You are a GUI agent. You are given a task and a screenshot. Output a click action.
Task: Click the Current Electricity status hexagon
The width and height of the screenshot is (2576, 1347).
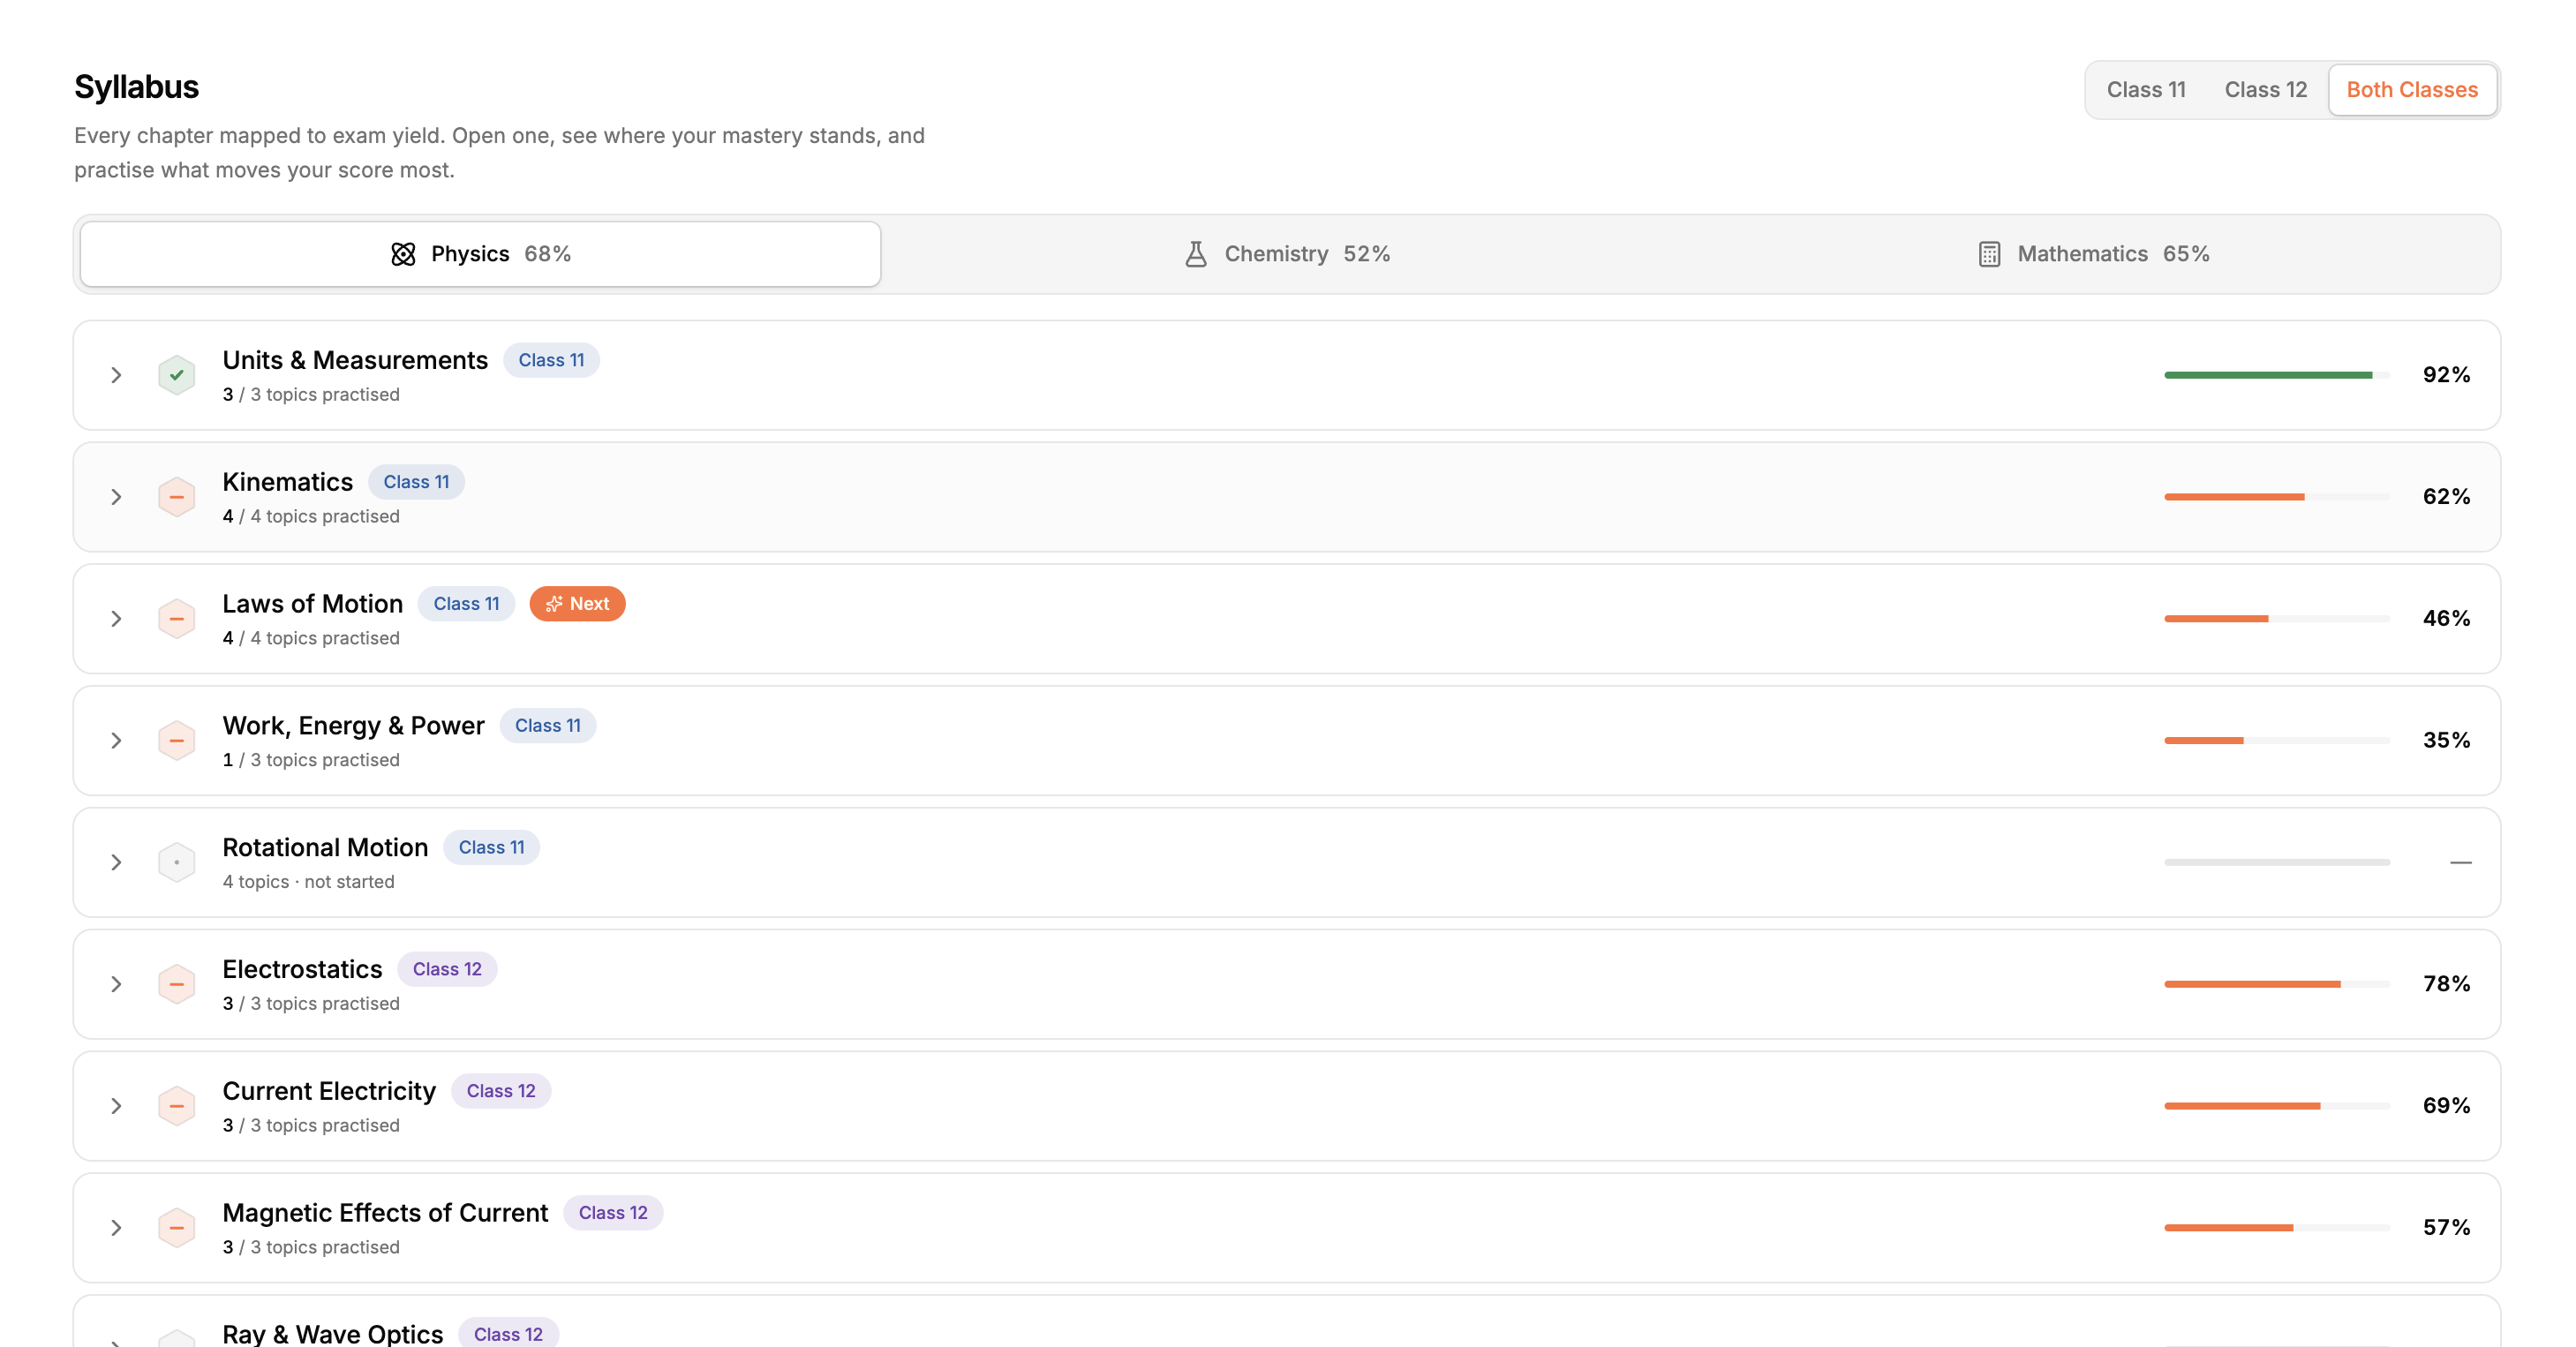[x=176, y=1106]
